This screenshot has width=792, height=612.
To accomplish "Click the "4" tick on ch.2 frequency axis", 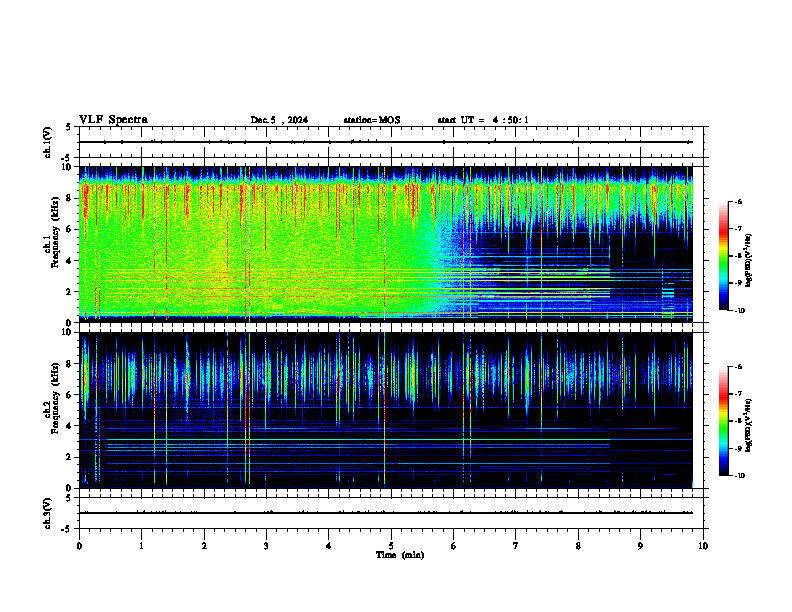I will (70, 426).
